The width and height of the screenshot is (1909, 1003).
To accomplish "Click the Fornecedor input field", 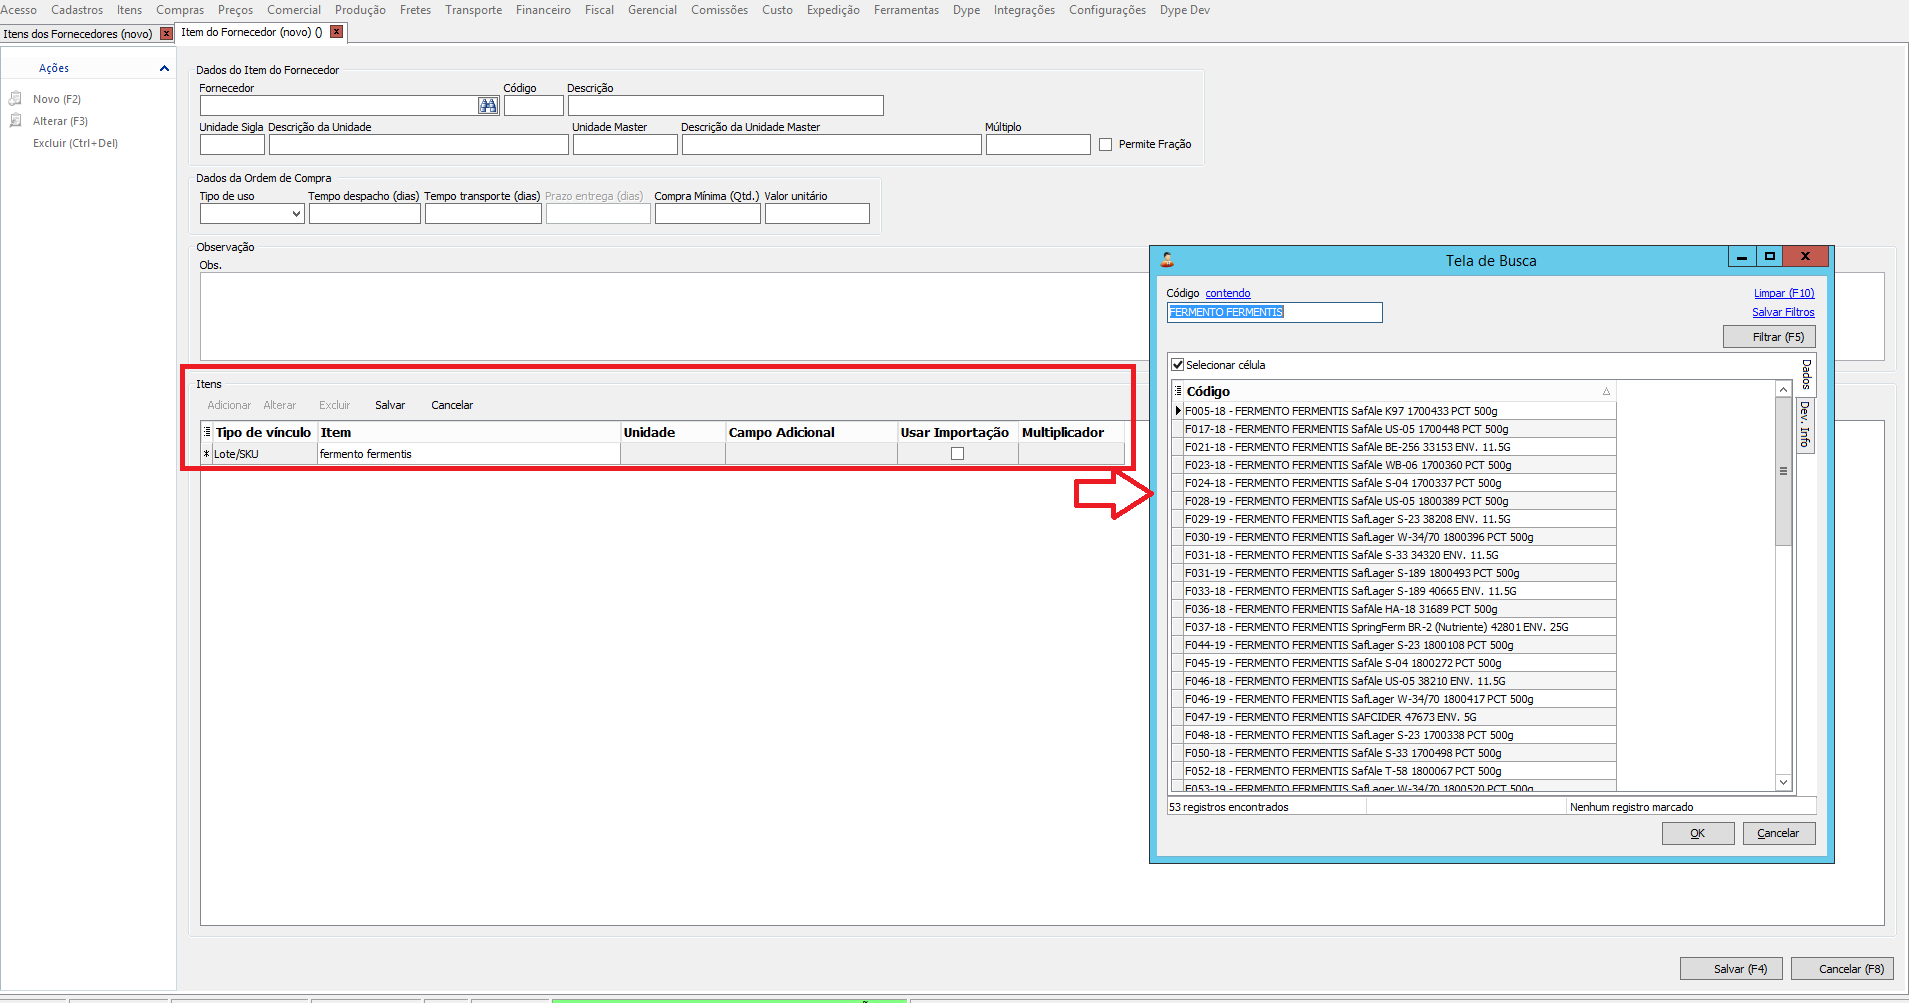I will 339,106.
